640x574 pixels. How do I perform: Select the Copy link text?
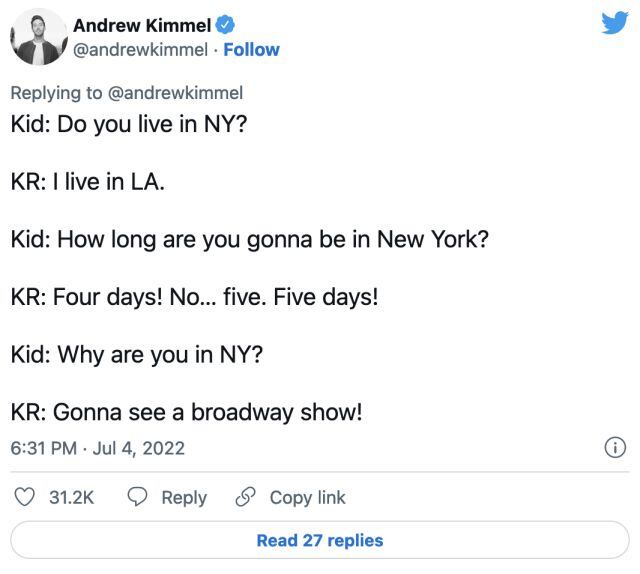[x=308, y=497]
